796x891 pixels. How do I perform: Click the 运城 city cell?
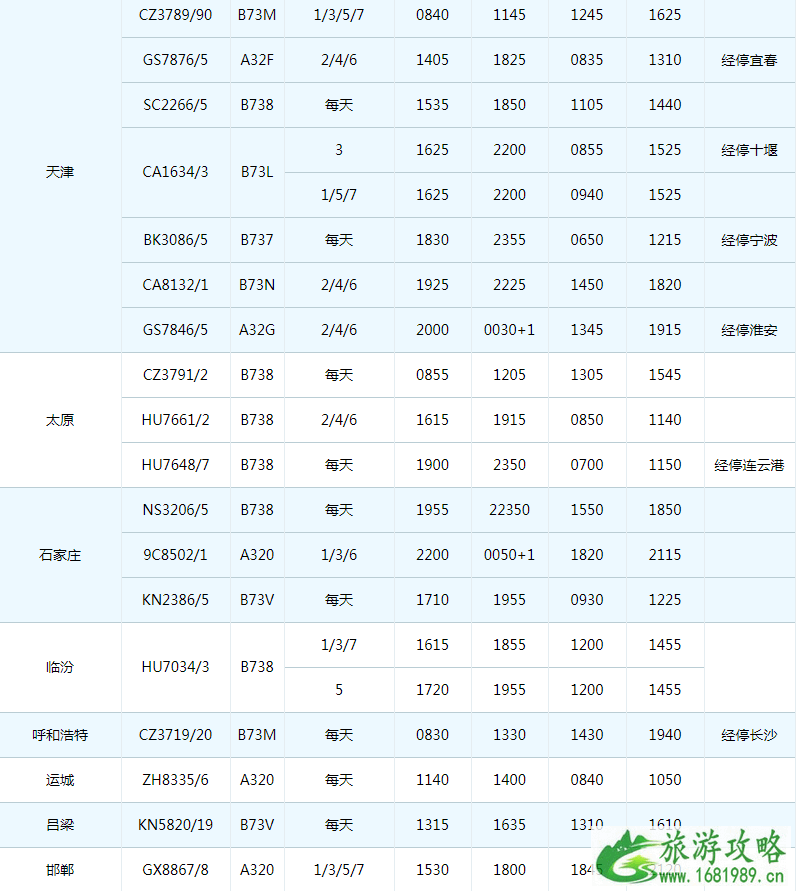pyautogui.click(x=60, y=780)
